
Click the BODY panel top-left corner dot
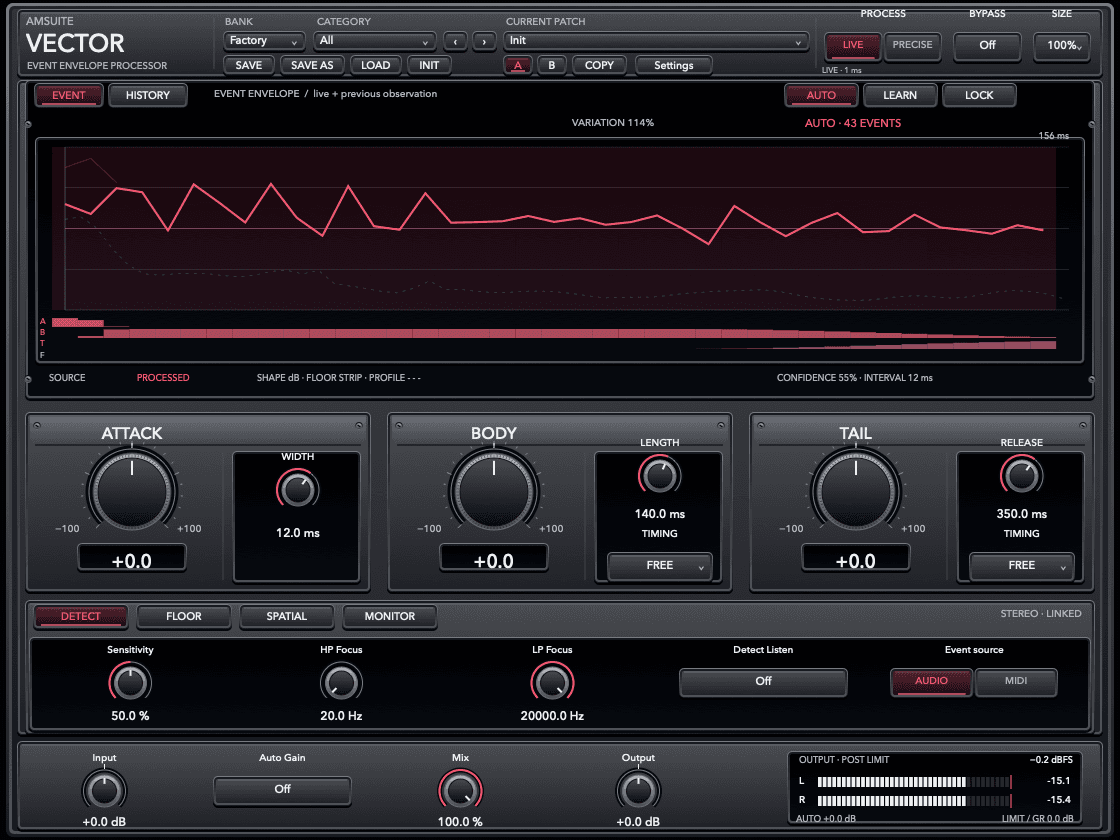tap(399, 426)
